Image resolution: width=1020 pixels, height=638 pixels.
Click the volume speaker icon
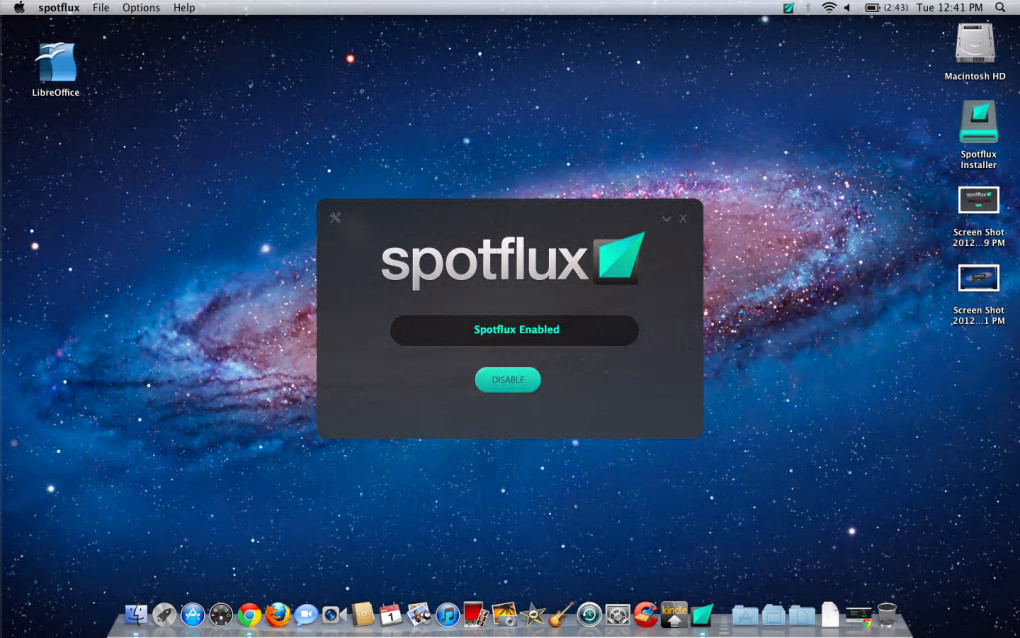(848, 8)
